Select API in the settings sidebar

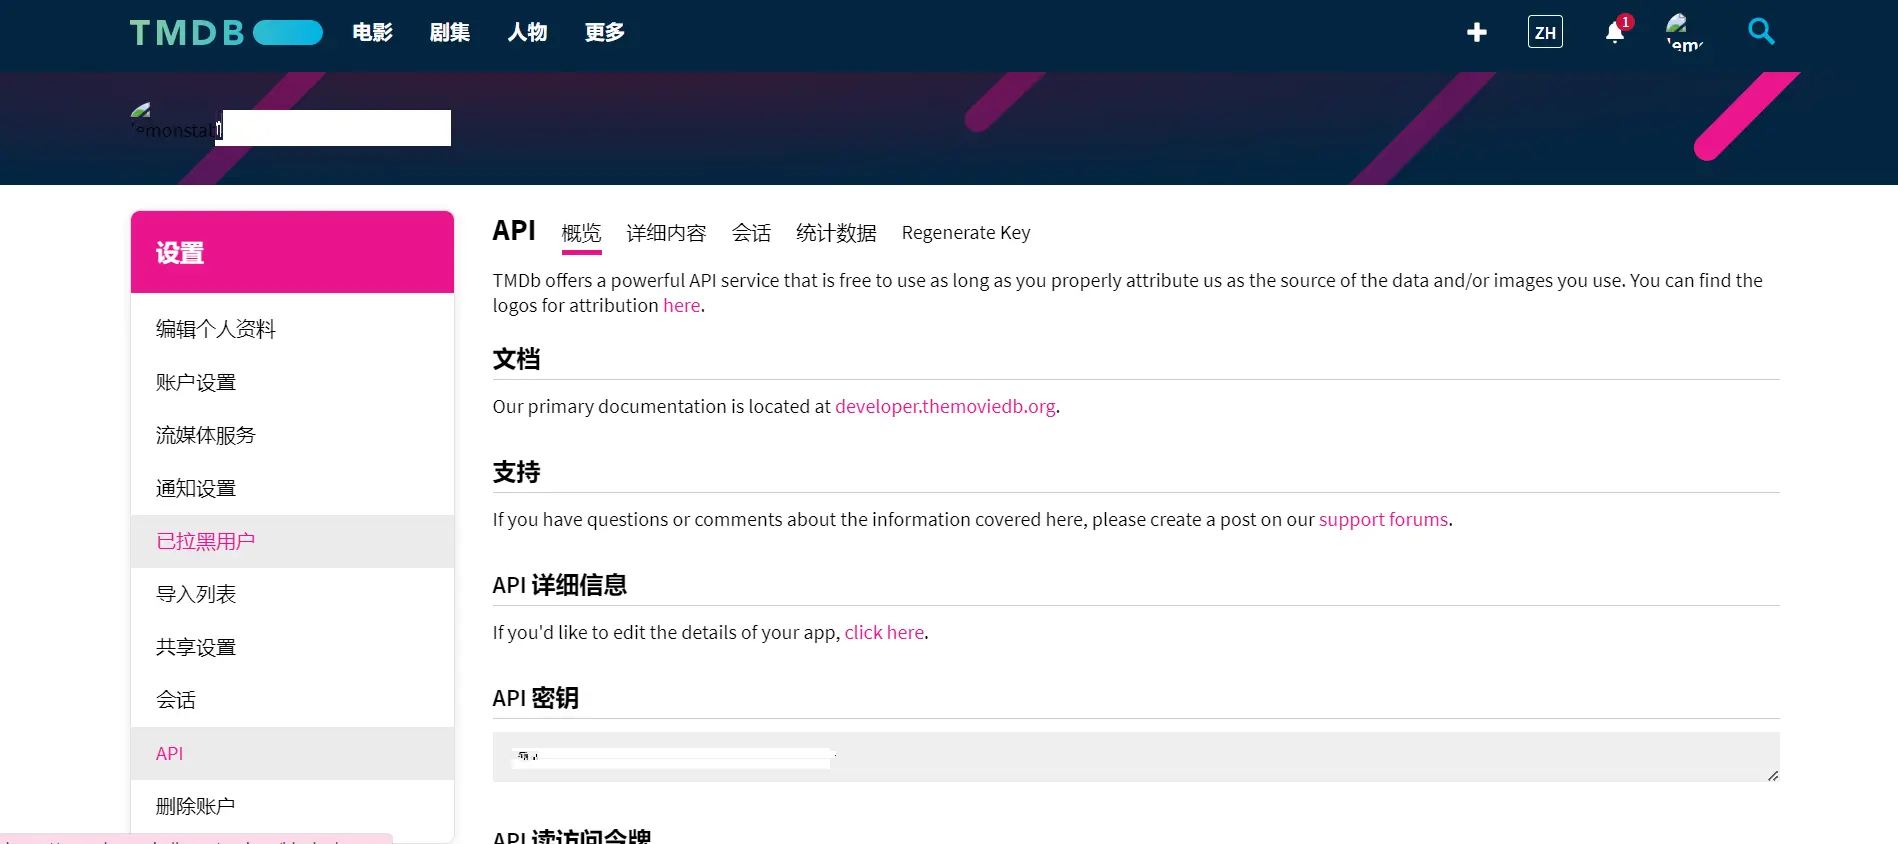[x=292, y=753]
